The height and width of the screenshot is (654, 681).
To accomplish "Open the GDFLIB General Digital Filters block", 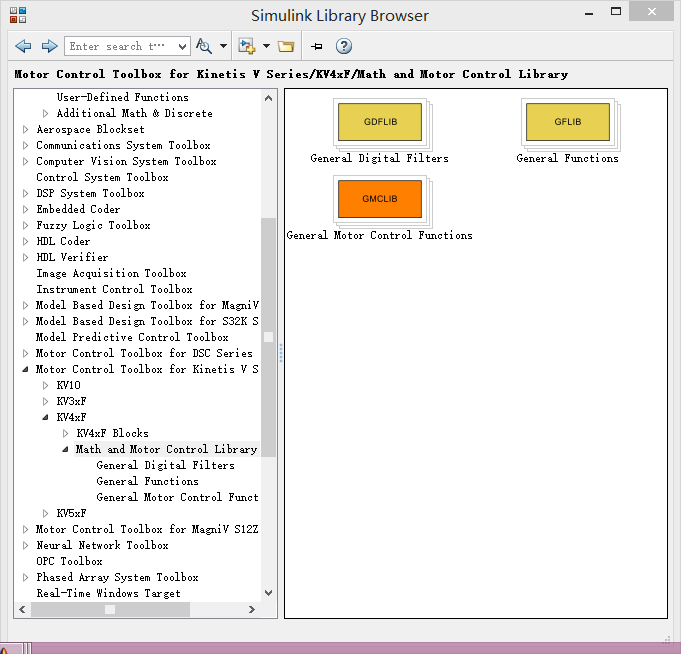I will pyautogui.click(x=380, y=122).
